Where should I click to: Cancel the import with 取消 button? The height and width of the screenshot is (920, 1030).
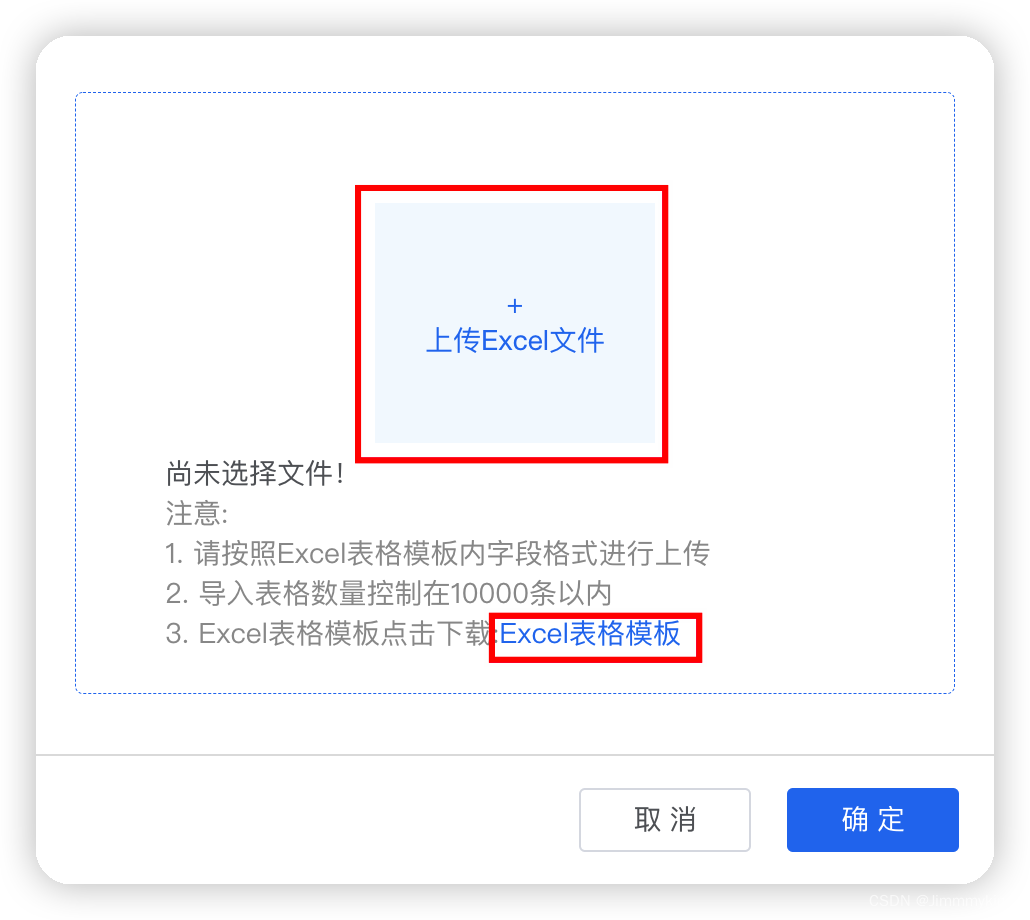coord(665,820)
